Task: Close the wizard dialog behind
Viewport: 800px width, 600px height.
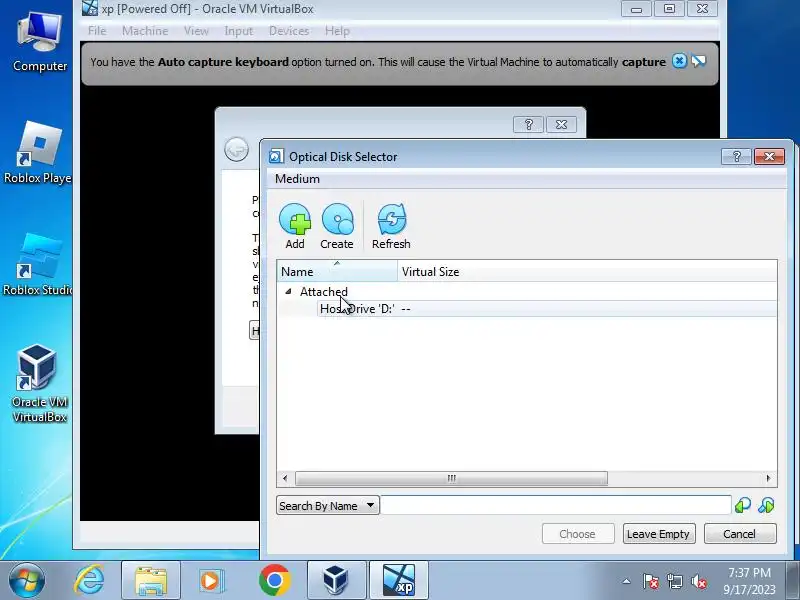Action: 561,124
